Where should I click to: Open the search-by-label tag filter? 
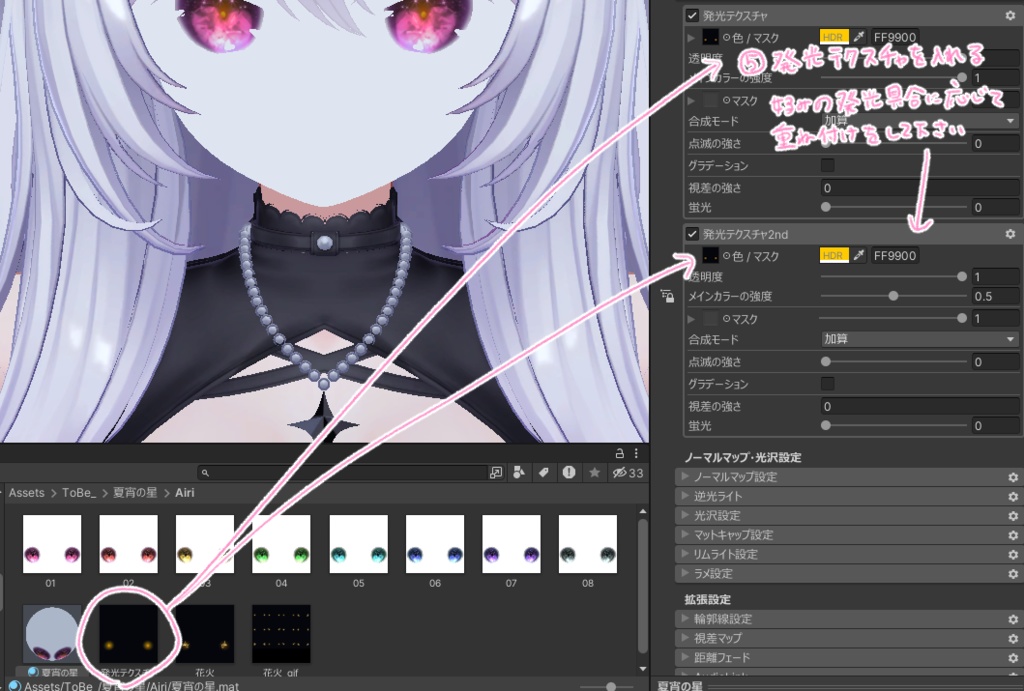[544, 473]
